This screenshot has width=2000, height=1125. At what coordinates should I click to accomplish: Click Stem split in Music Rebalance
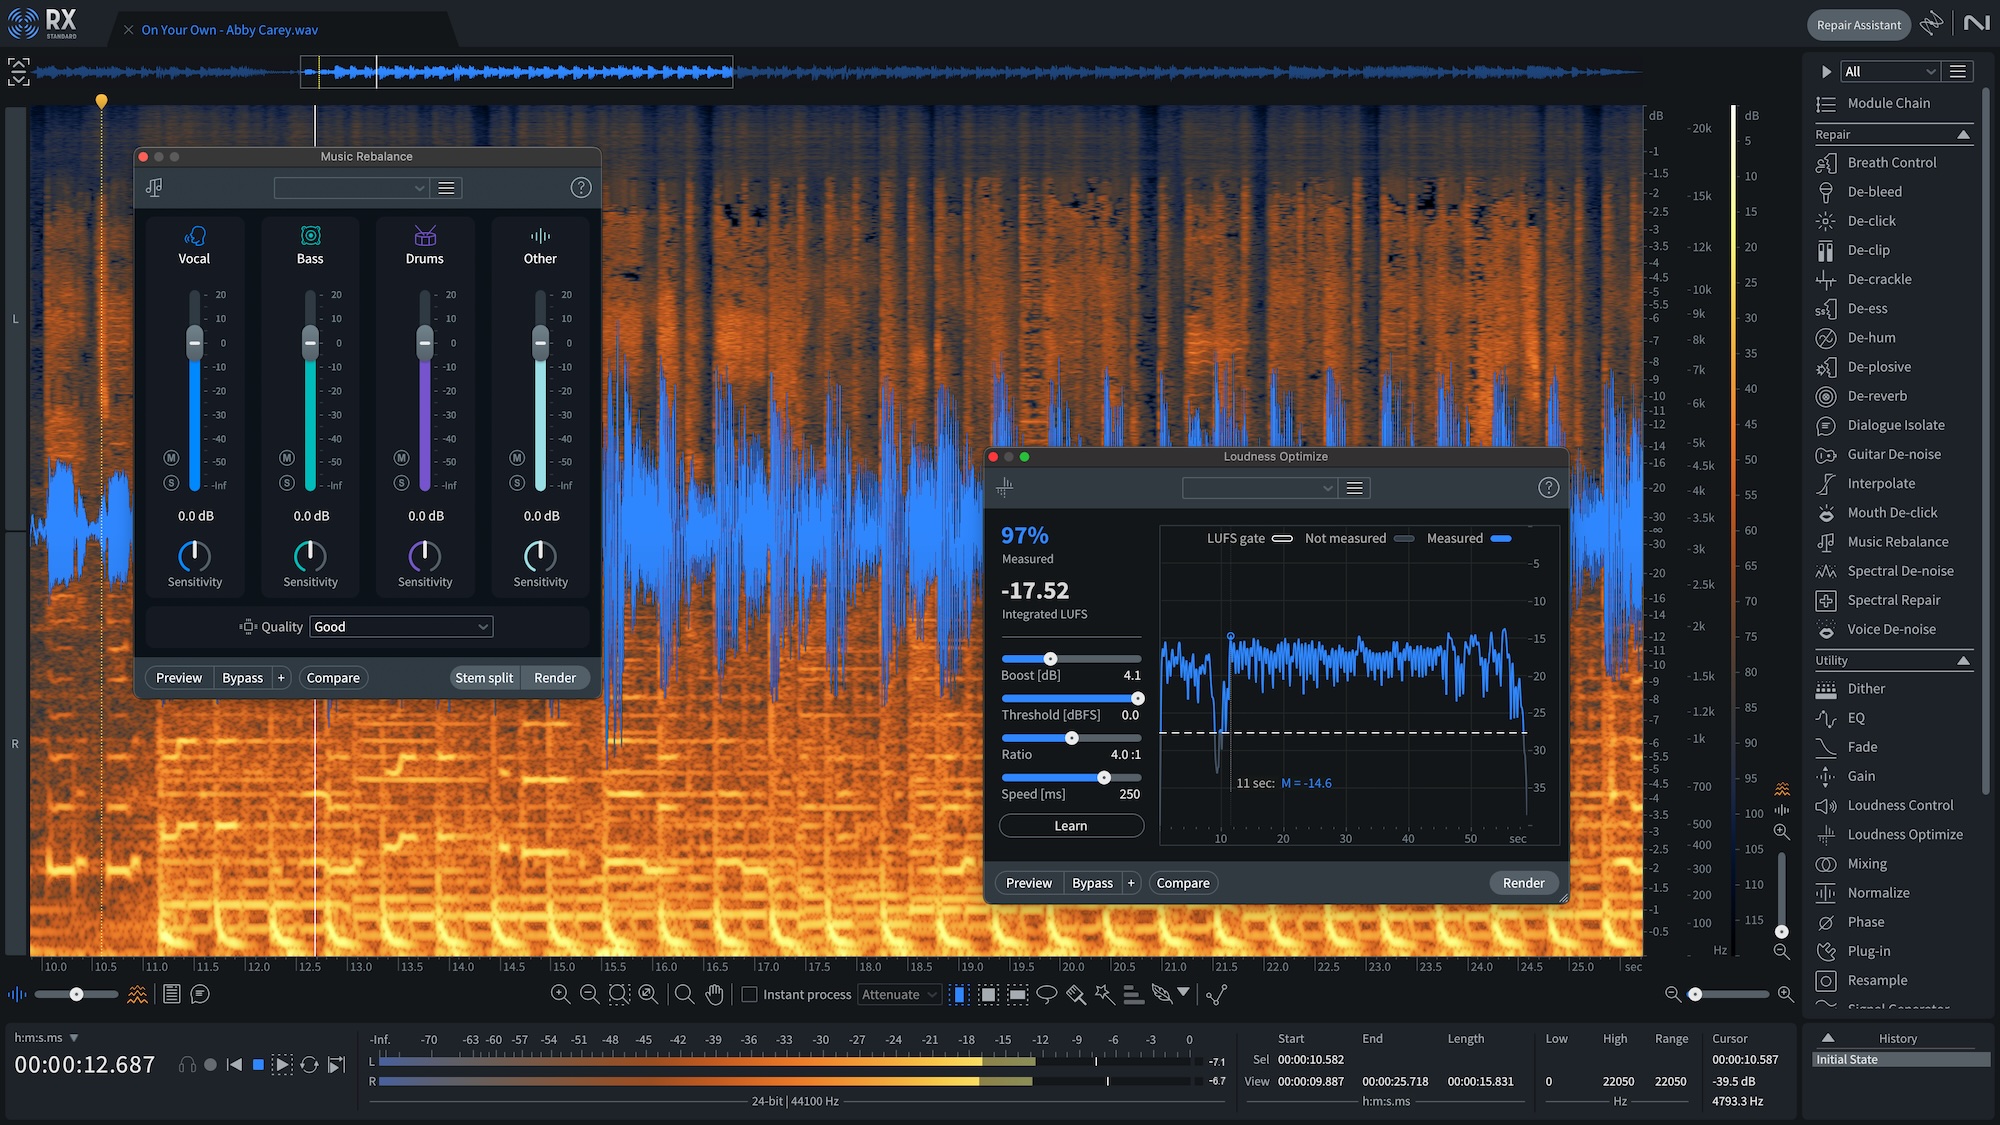(484, 677)
